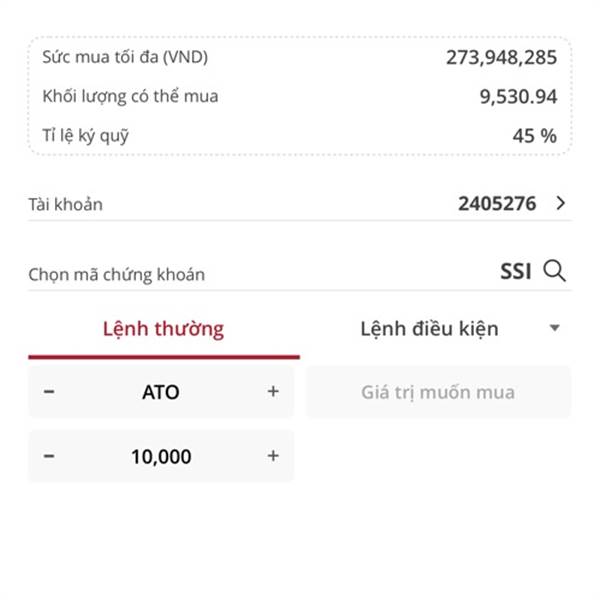This screenshot has height=600, width=600.
Task: Decrease the ATO price with minus
Action: pyautogui.click(x=49, y=391)
